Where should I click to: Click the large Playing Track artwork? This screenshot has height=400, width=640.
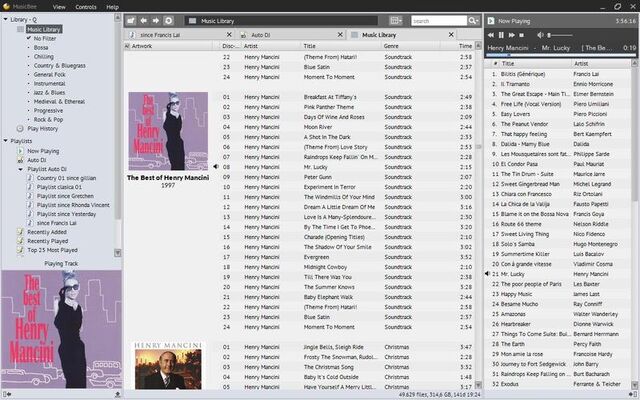62,329
